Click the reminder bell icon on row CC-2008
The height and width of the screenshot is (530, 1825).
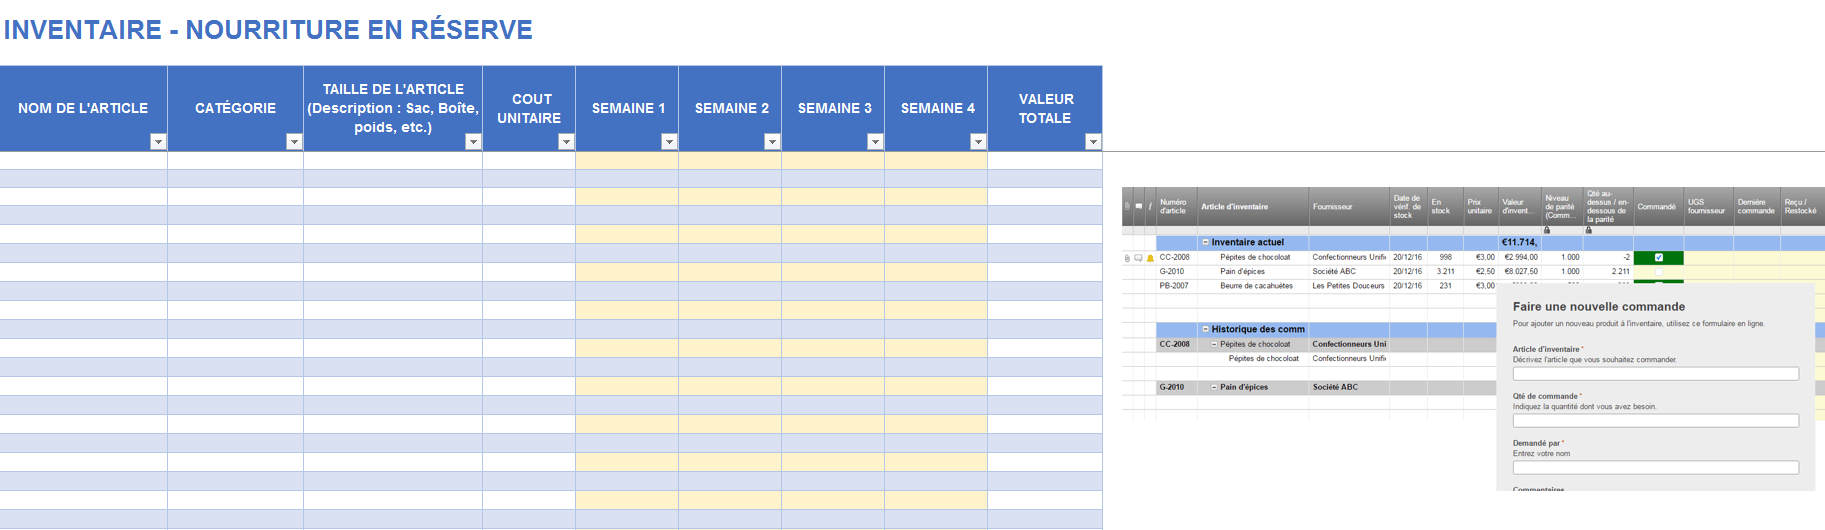point(1150,258)
